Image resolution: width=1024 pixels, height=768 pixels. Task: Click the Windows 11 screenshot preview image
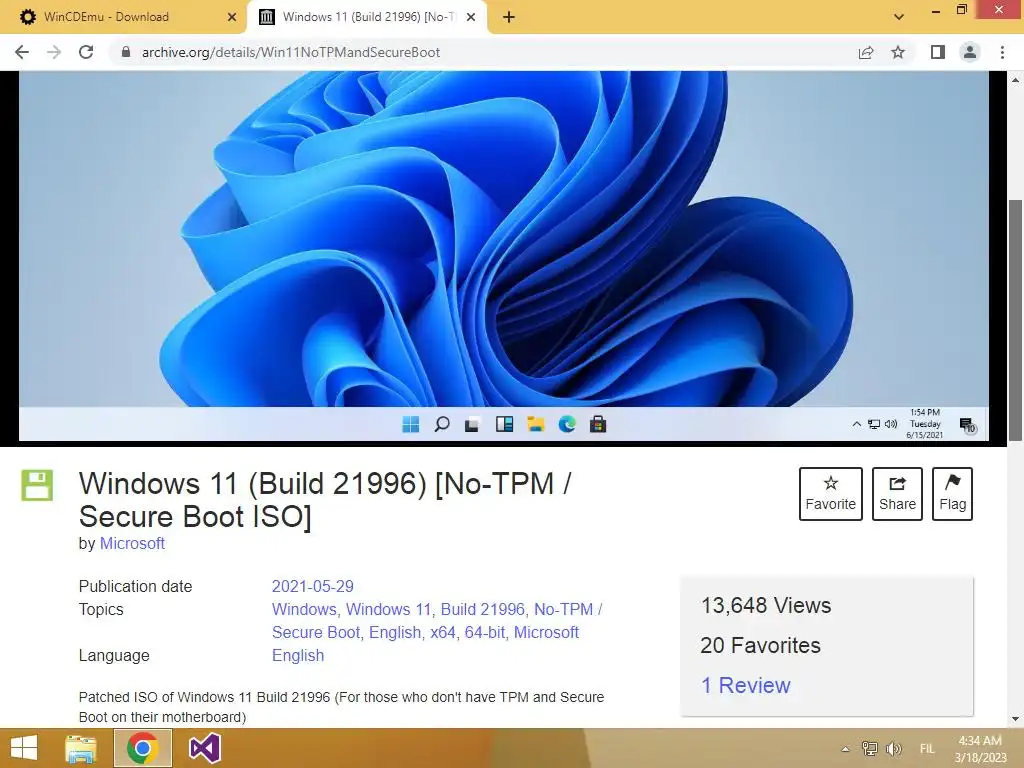tap(504, 256)
